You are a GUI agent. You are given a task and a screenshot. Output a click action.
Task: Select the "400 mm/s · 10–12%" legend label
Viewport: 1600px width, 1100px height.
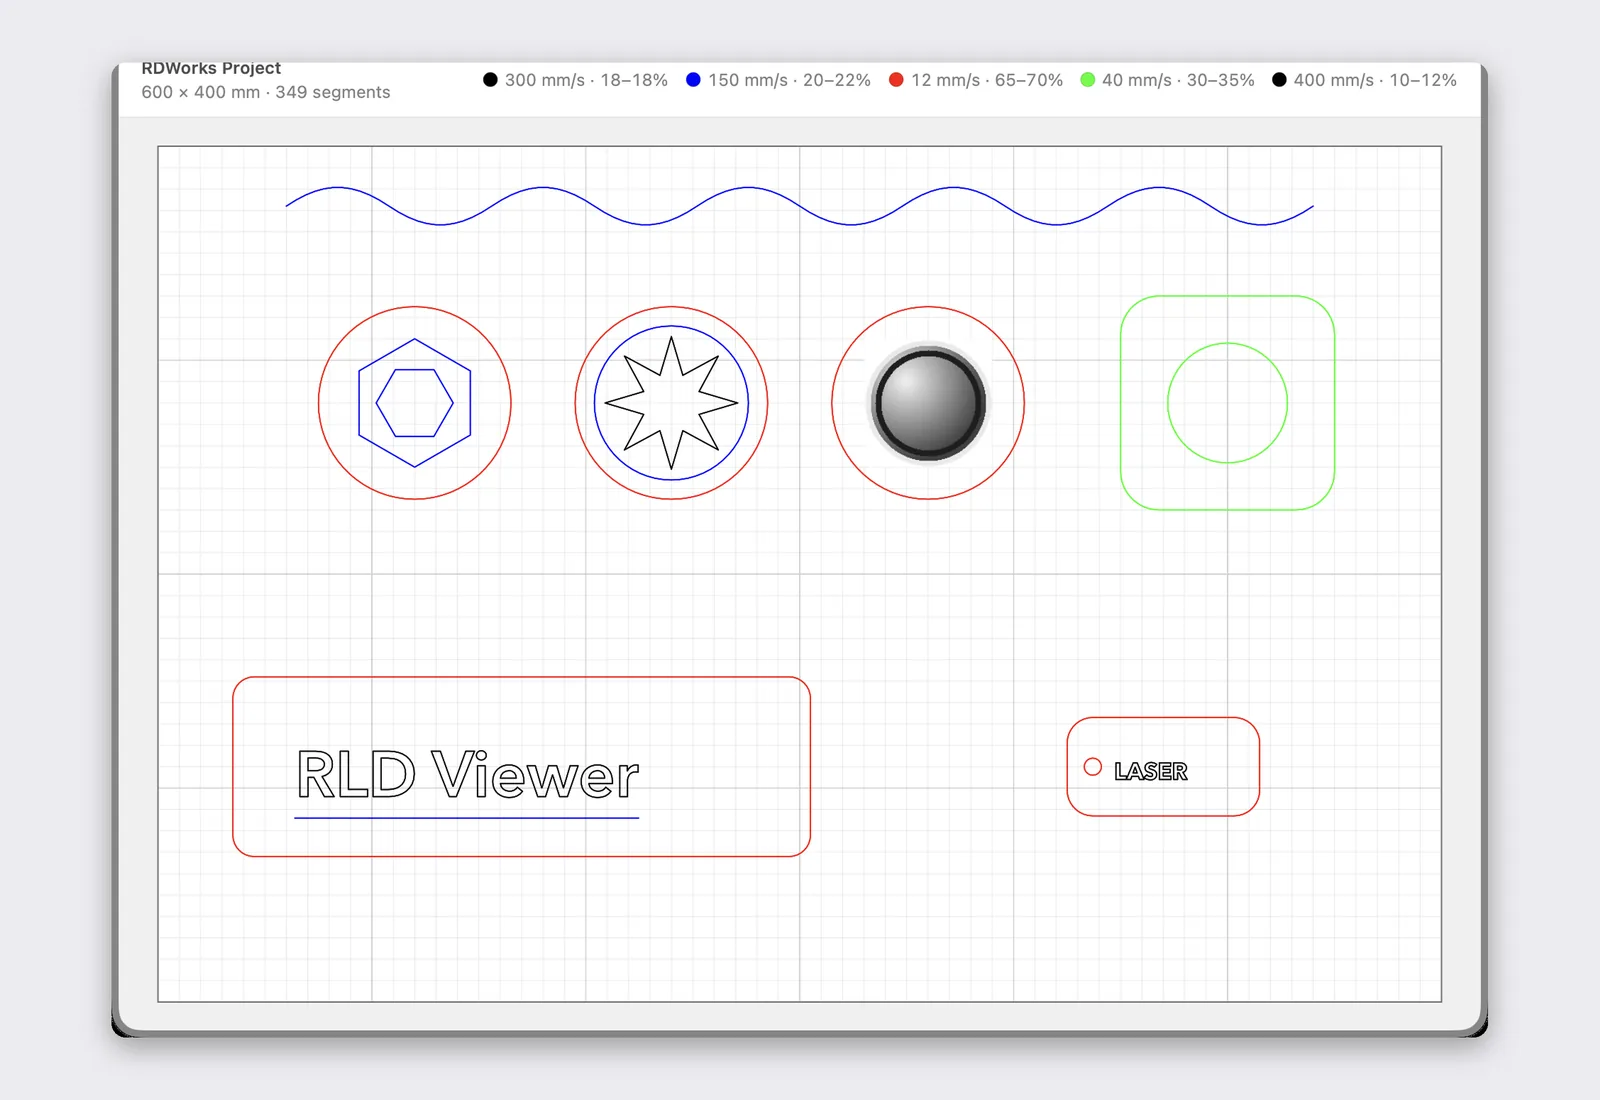point(1375,80)
